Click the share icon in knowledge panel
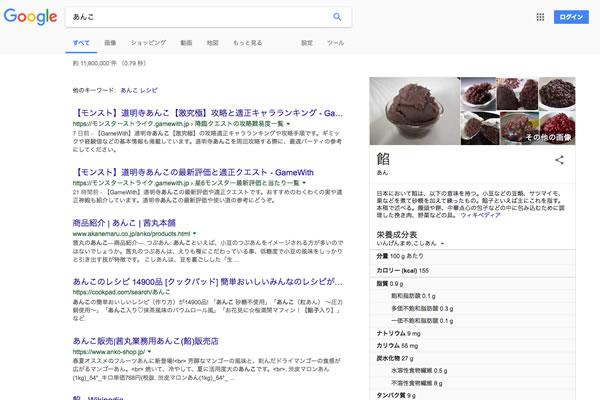This screenshot has width=600, height=400. (x=559, y=160)
